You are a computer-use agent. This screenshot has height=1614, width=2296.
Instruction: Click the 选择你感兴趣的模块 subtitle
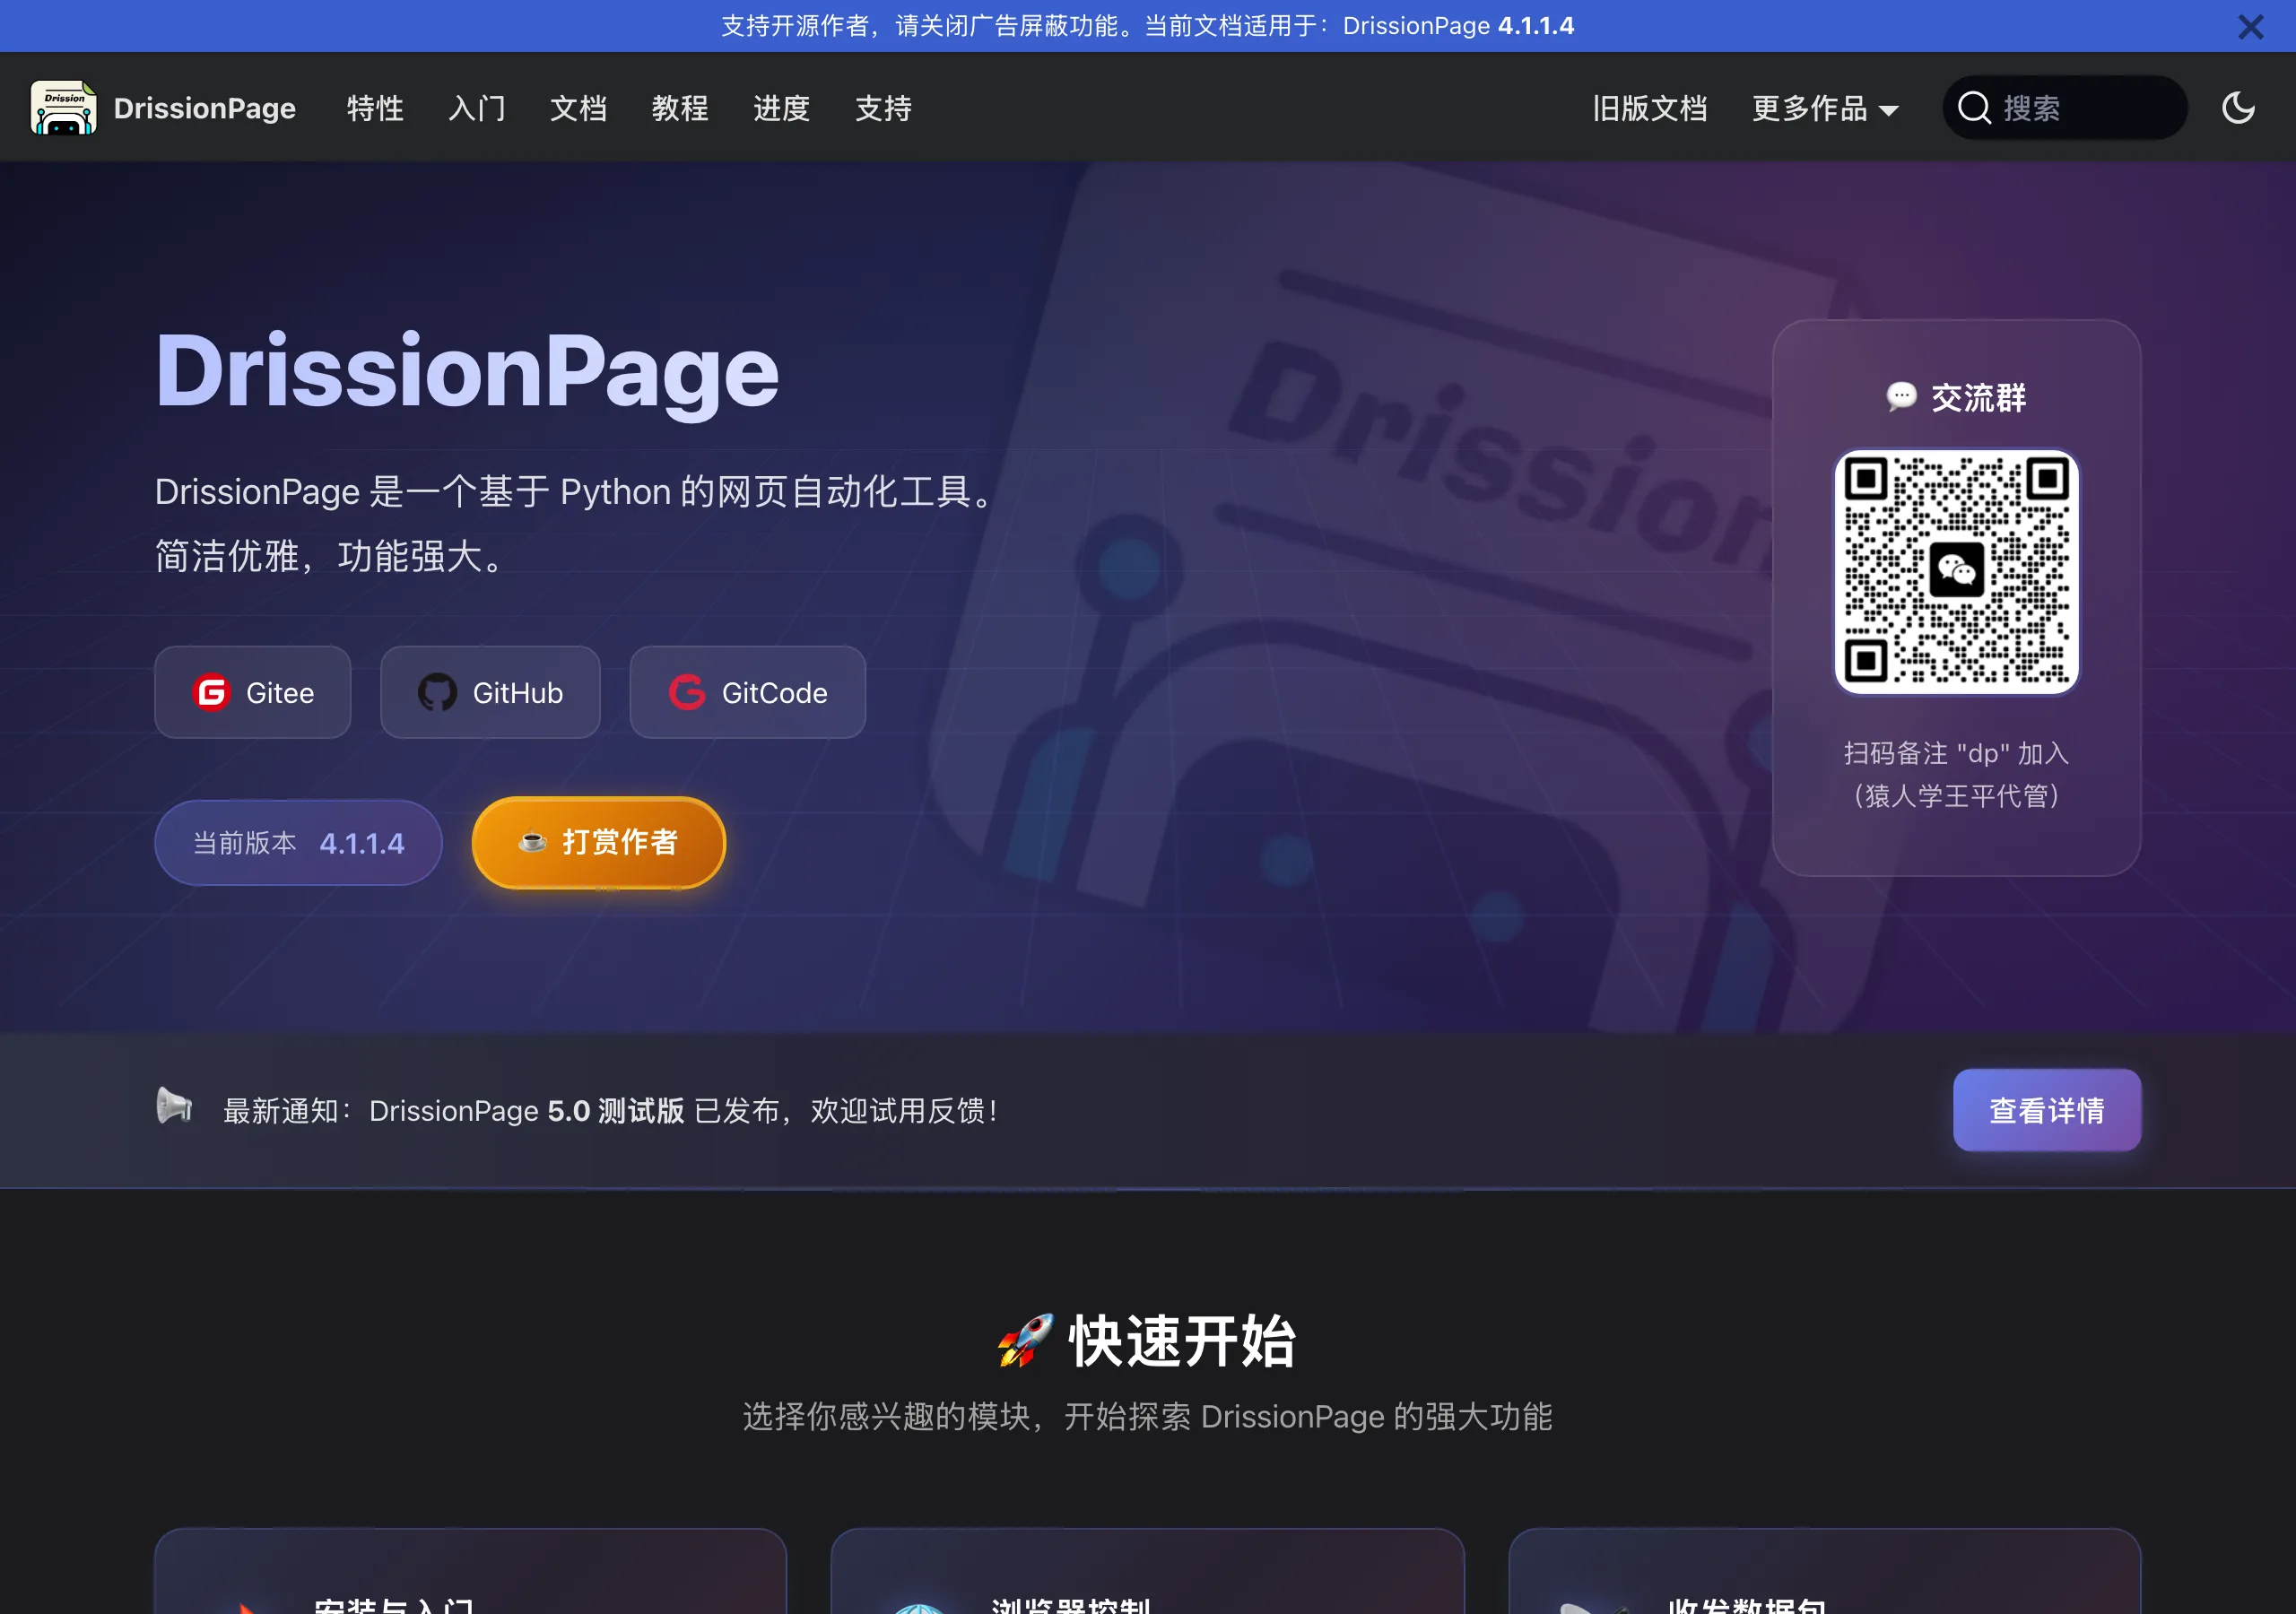pos(1148,1416)
